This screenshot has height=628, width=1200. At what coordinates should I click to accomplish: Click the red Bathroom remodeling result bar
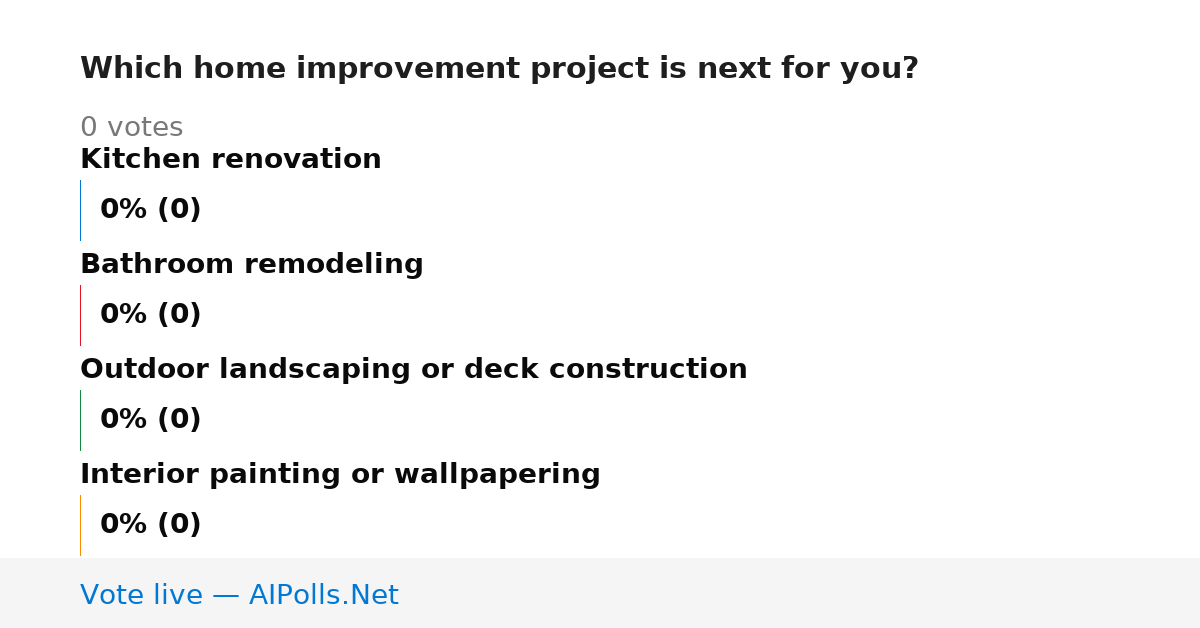[80, 315]
